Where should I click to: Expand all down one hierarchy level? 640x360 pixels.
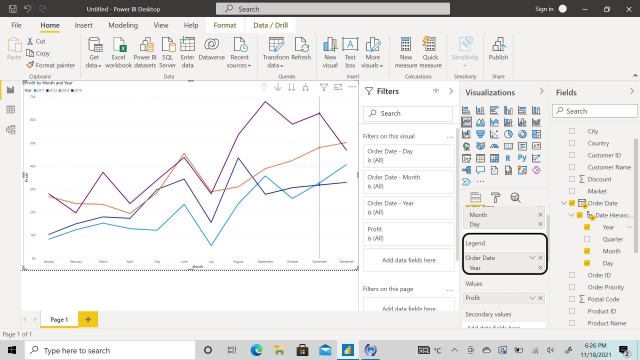(305, 87)
